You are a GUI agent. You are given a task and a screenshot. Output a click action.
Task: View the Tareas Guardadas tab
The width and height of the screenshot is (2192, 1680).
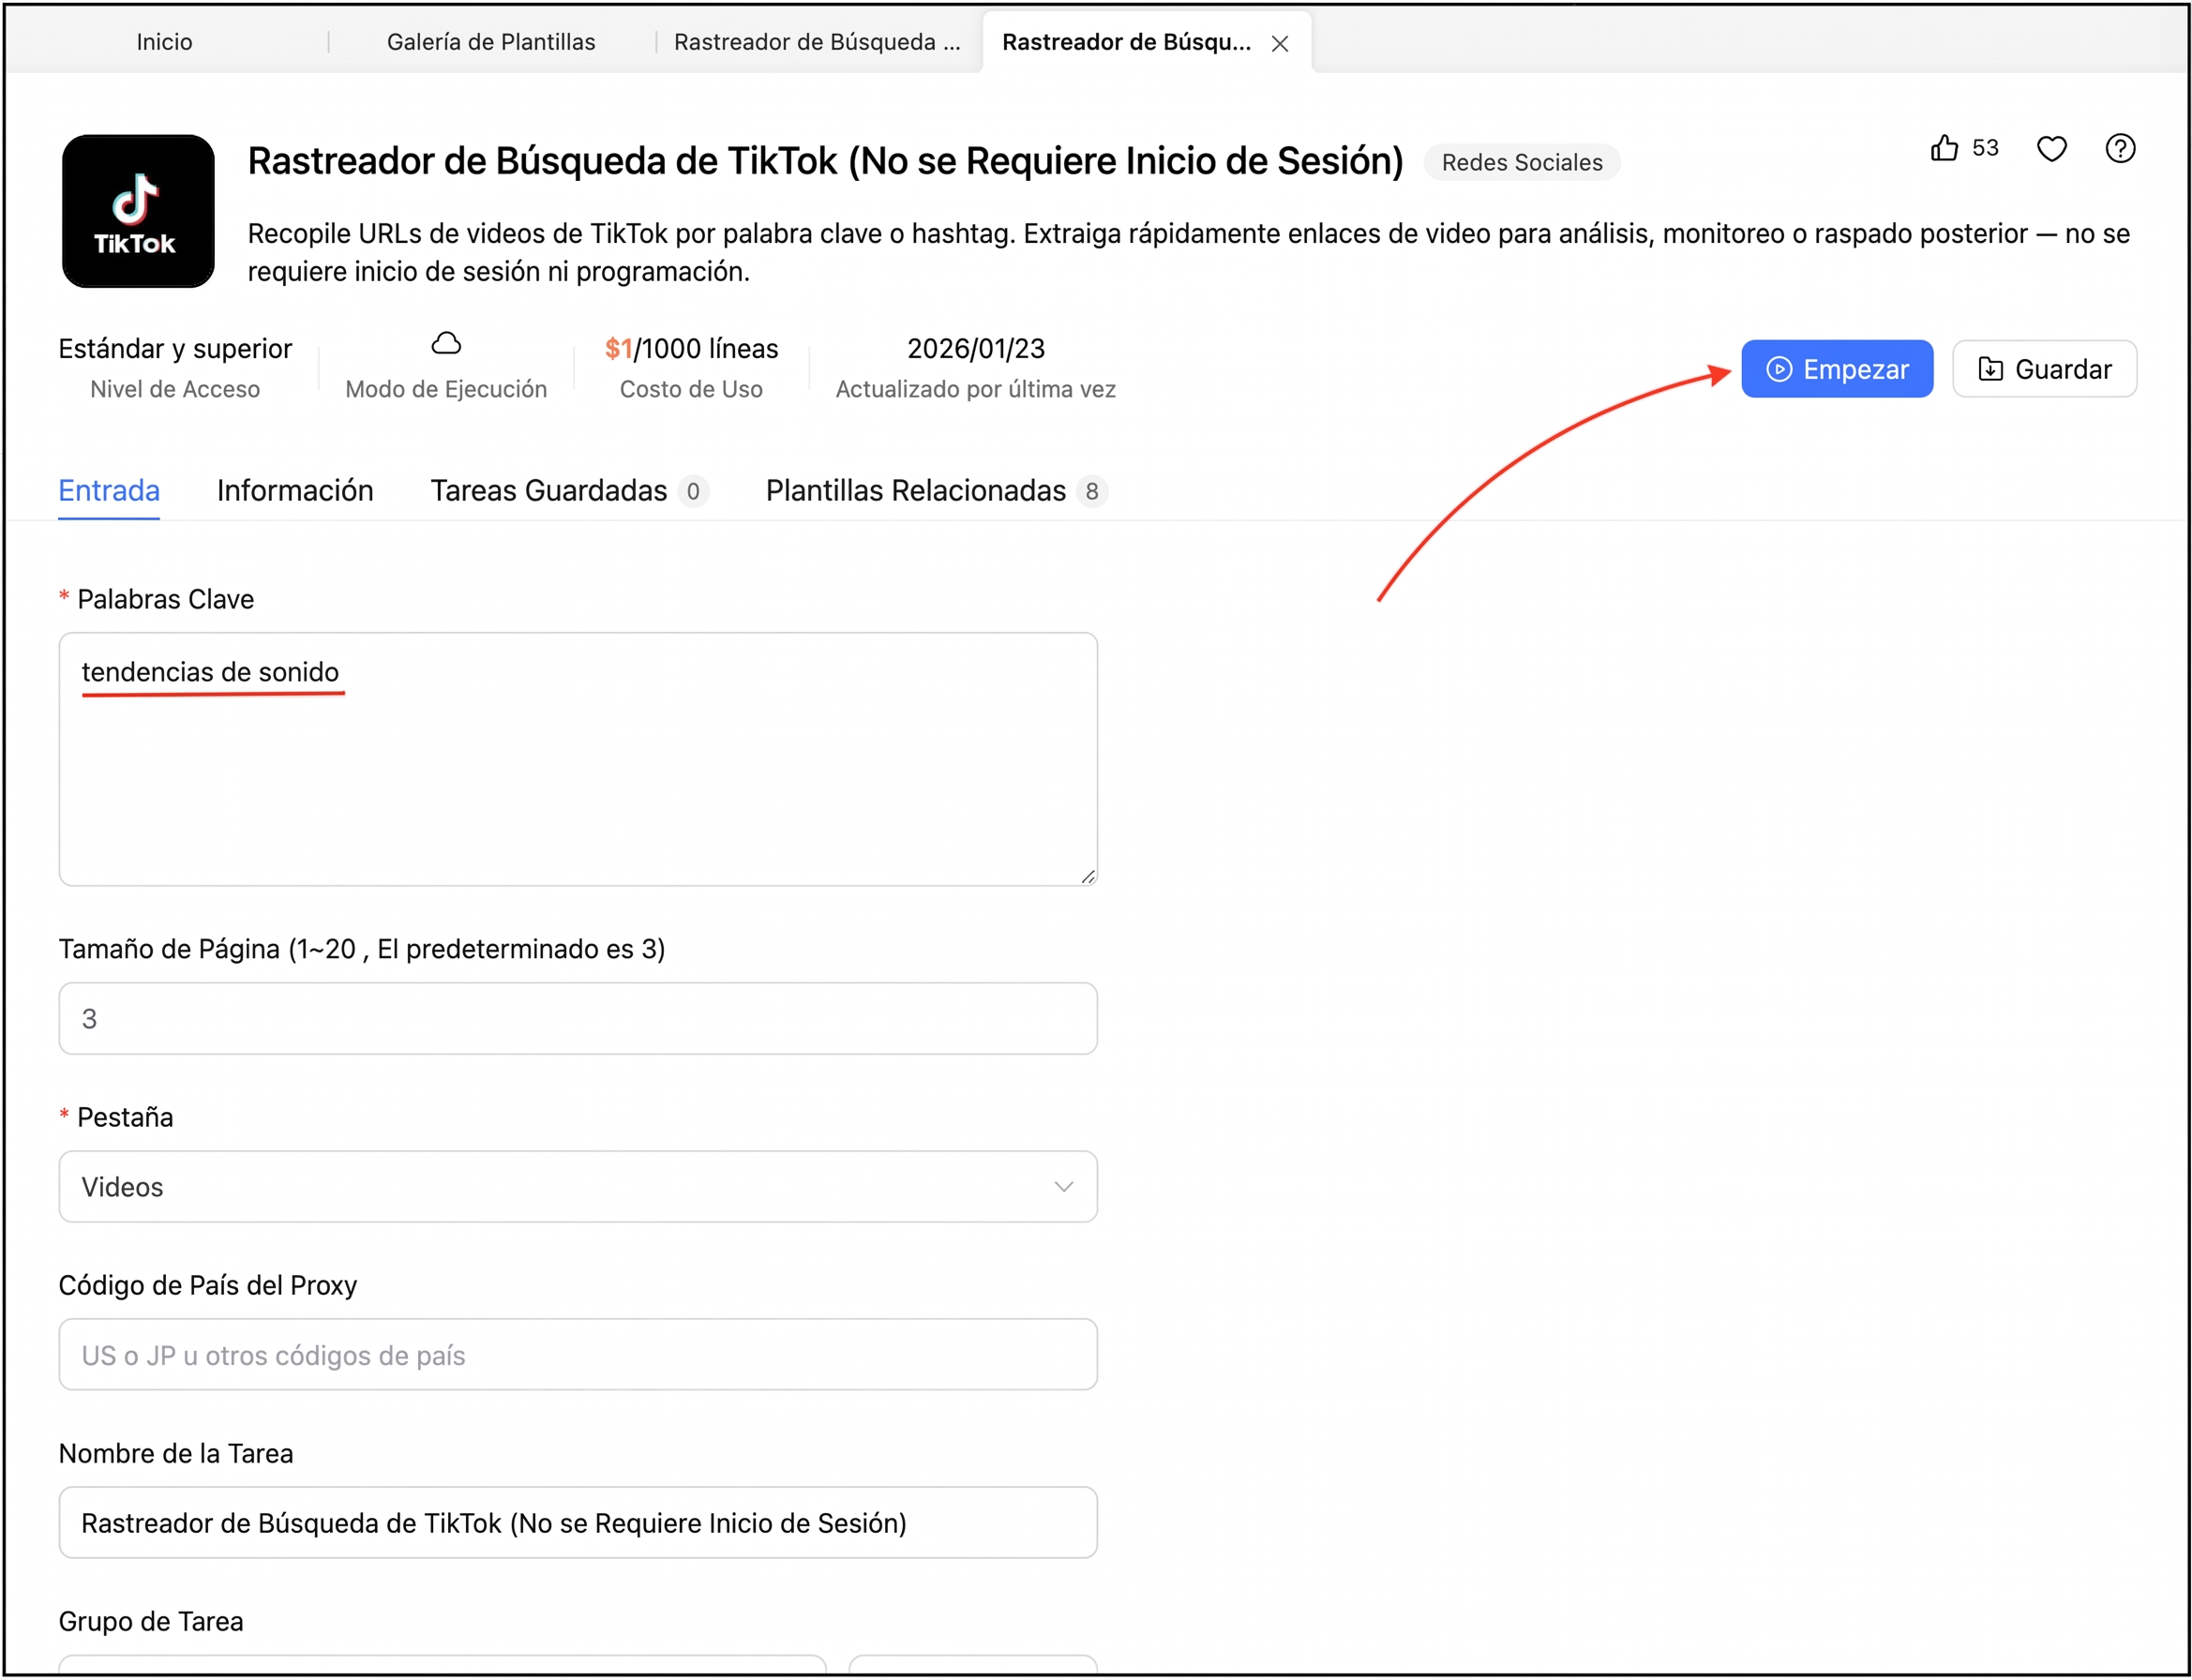click(569, 491)
